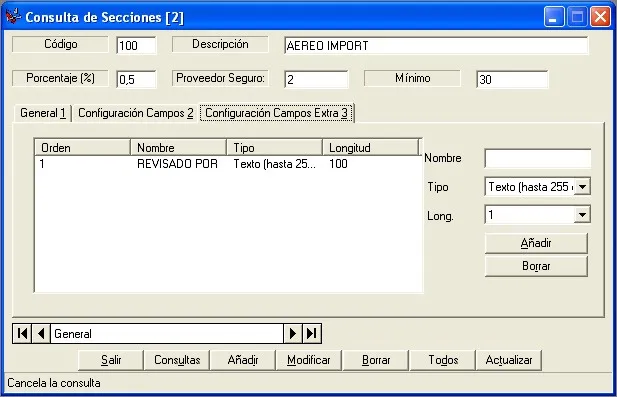Click the Porcentaje field showing 0,5
617x397 pixels.
[136, 80]
